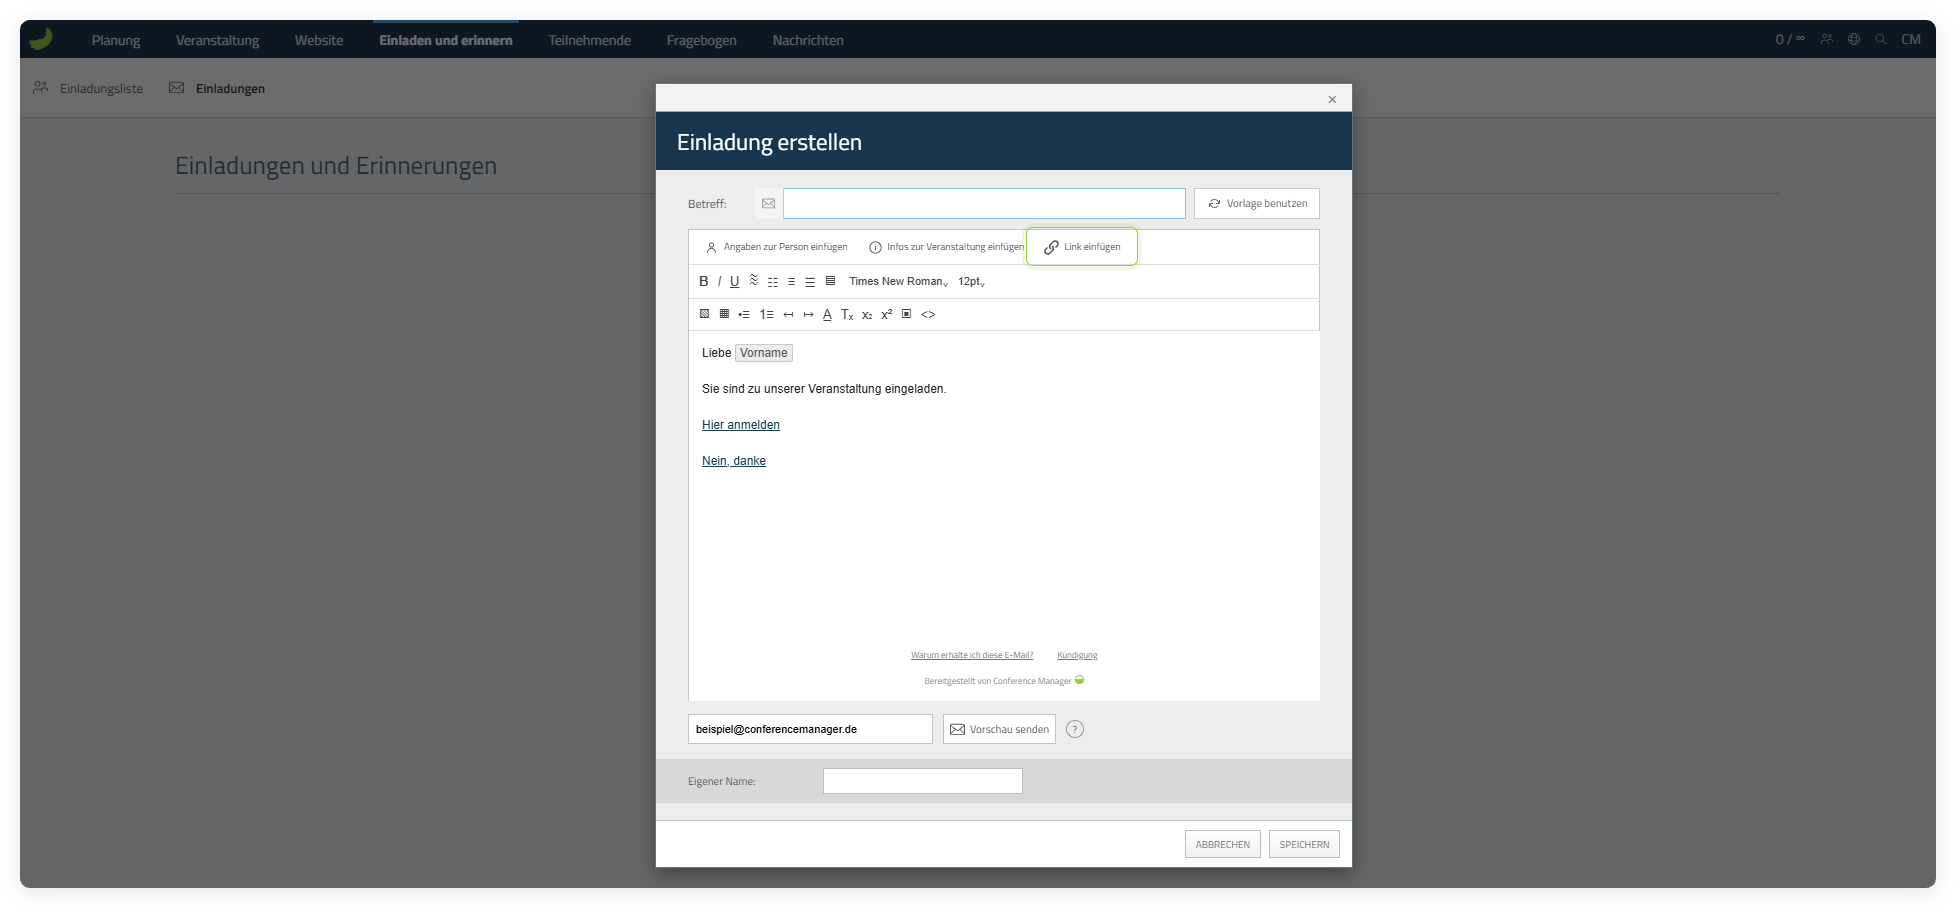Open the Times New Roman font dropdown
Screen dimensions: 1956x908
pyautogui.click(x=898, y=281)
